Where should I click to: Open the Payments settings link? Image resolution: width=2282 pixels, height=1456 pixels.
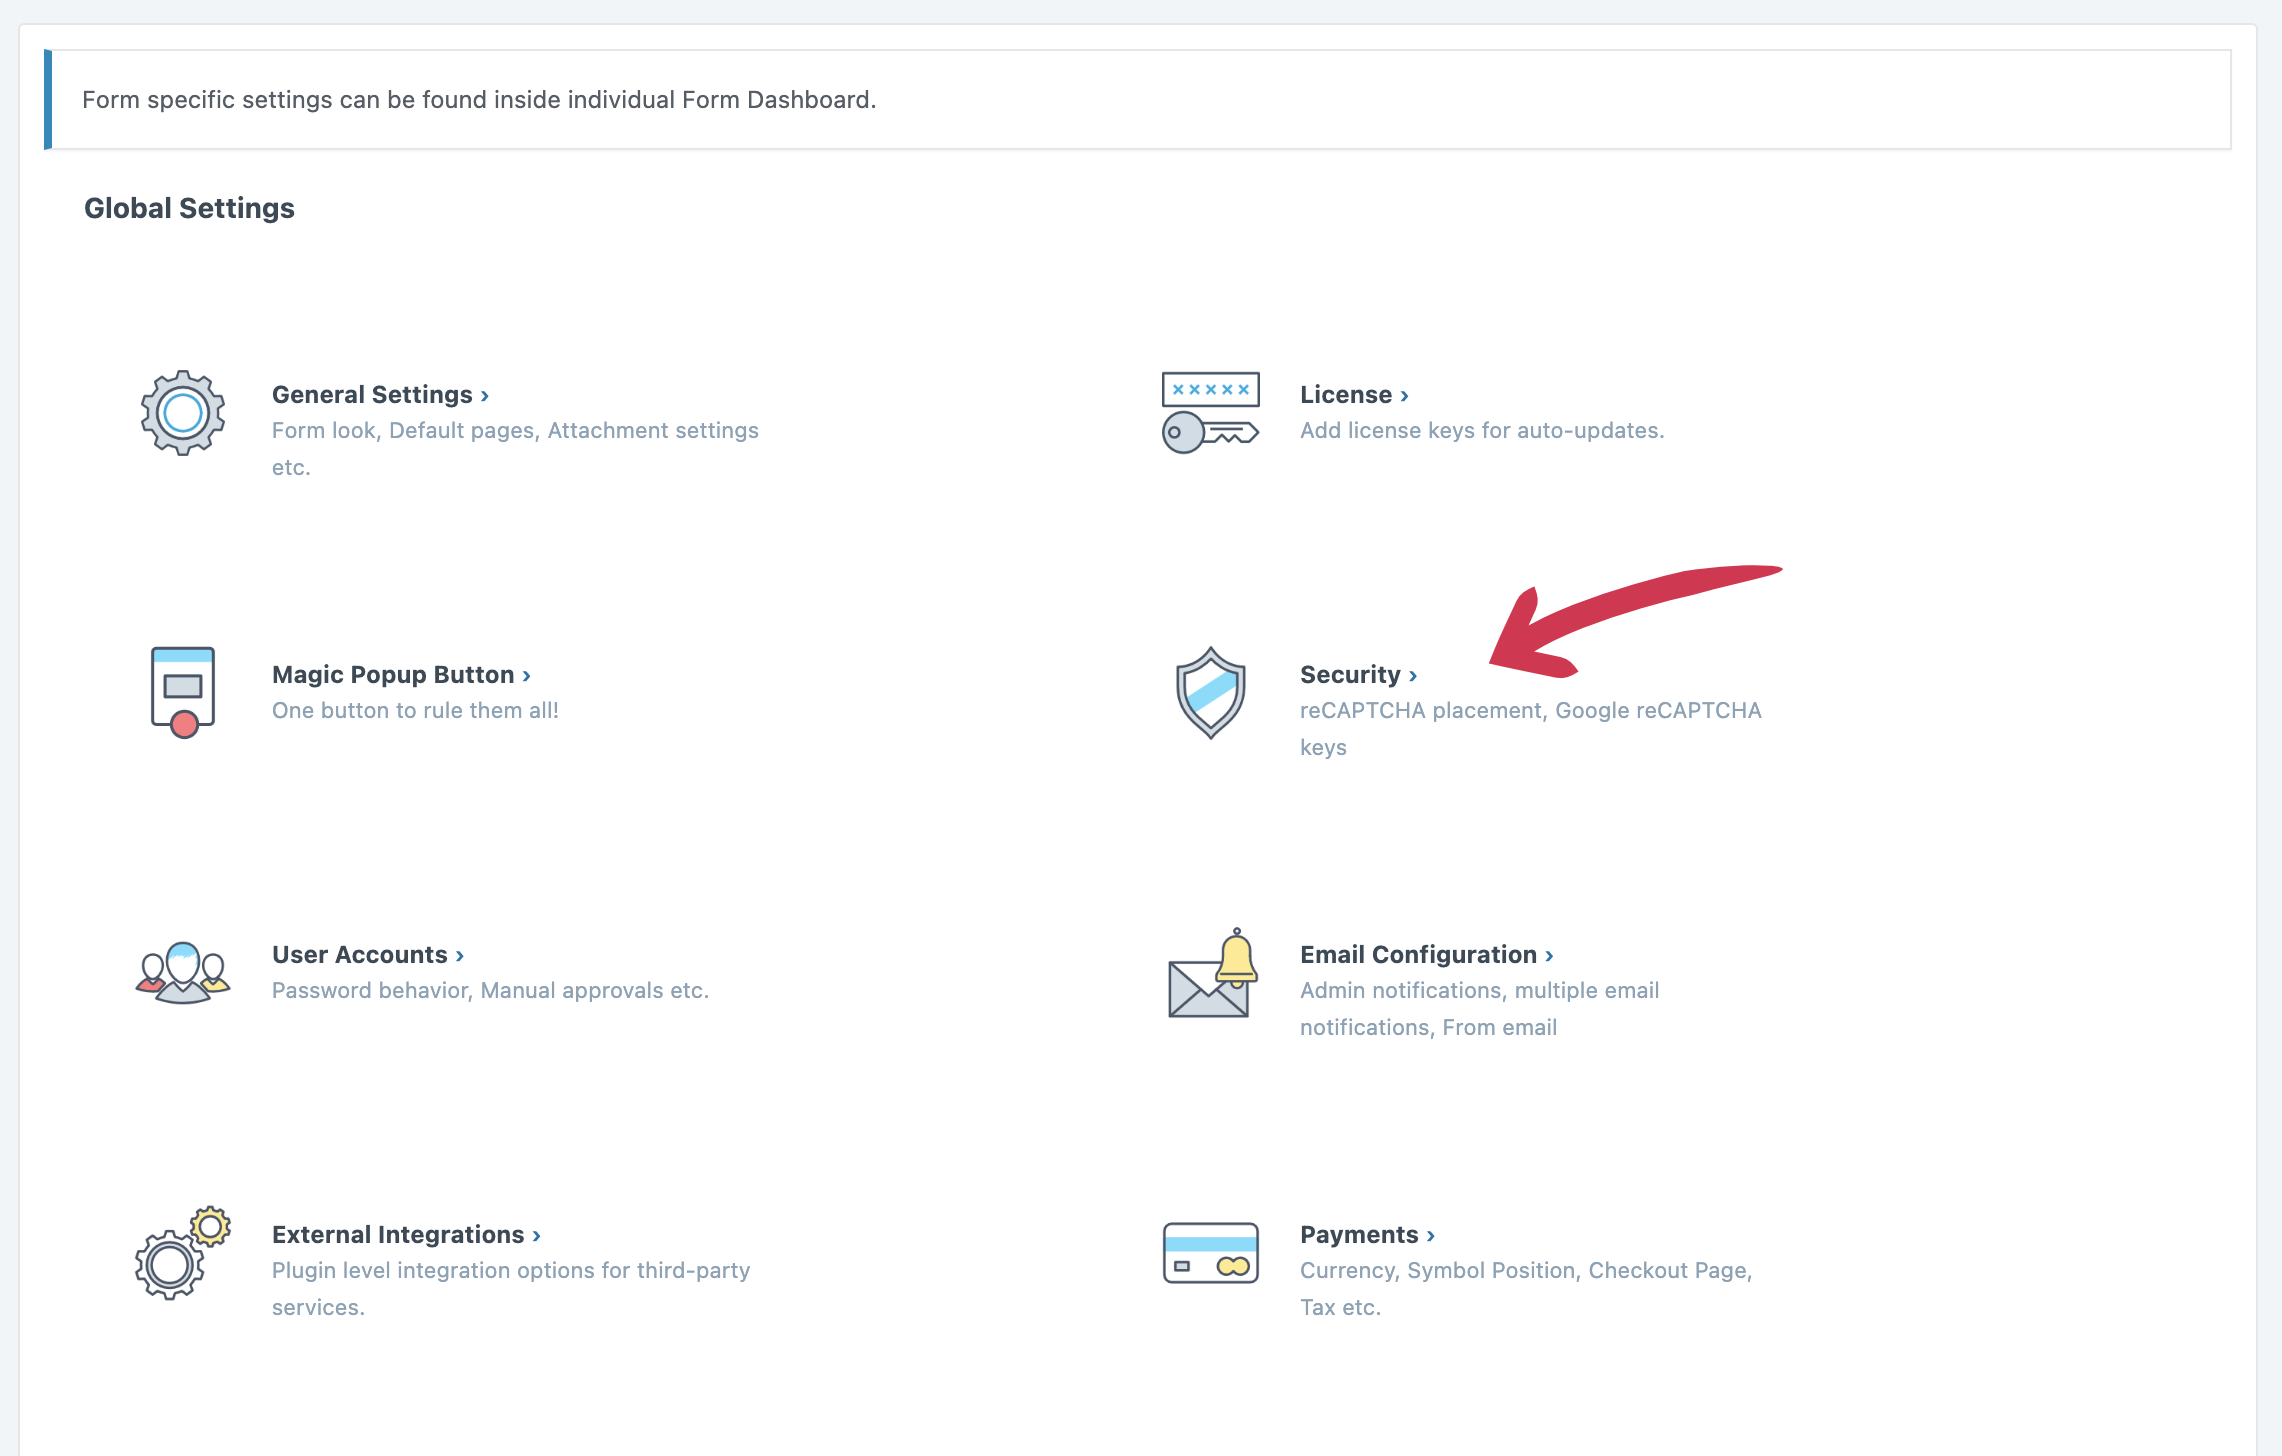coord(1359,1235)
